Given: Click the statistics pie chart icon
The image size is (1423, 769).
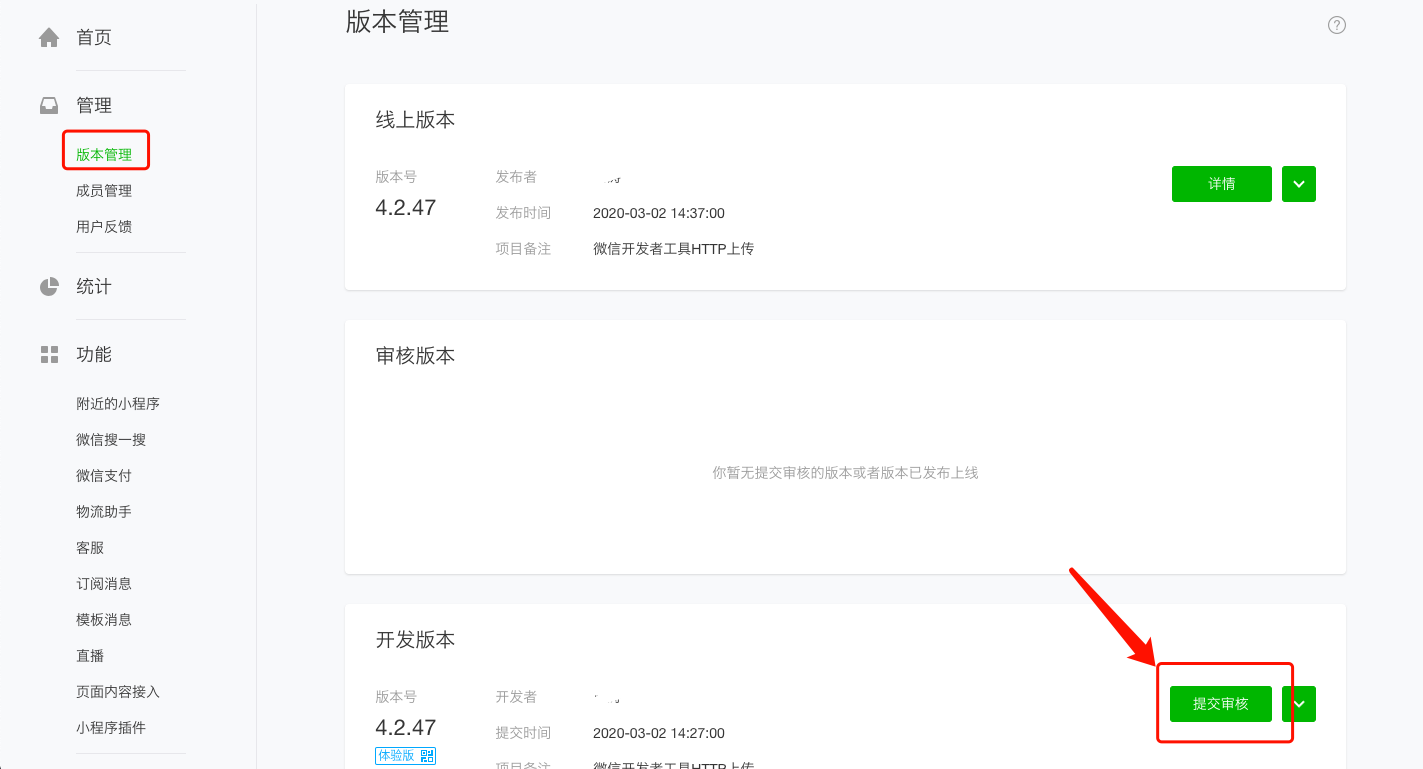Looking at the screenshot, I should [49, 287].
